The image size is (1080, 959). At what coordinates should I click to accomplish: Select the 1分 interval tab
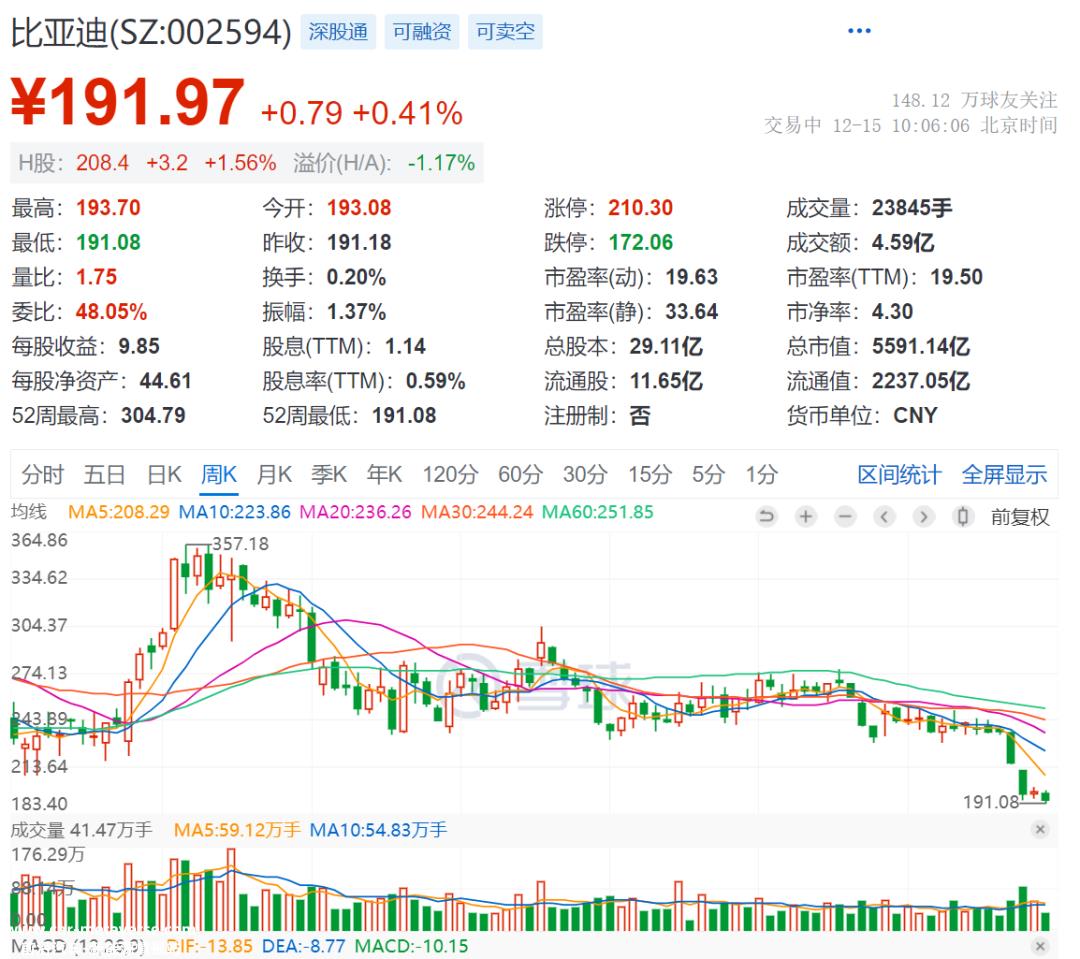coord(761,474)
